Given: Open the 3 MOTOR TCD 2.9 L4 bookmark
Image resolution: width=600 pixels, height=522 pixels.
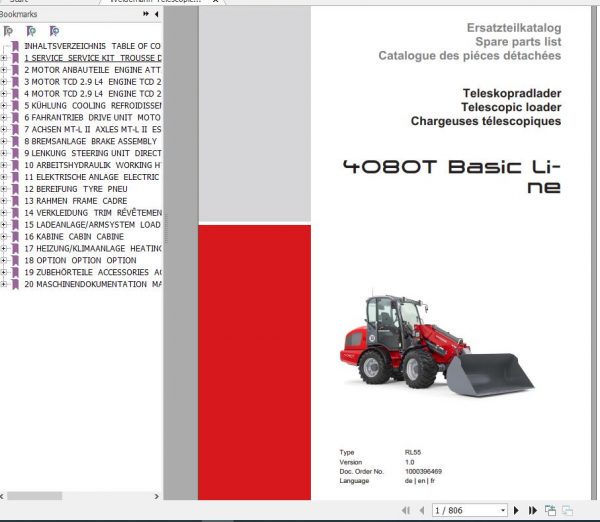Looking at the screenshot, I should (x=93, y=82).
